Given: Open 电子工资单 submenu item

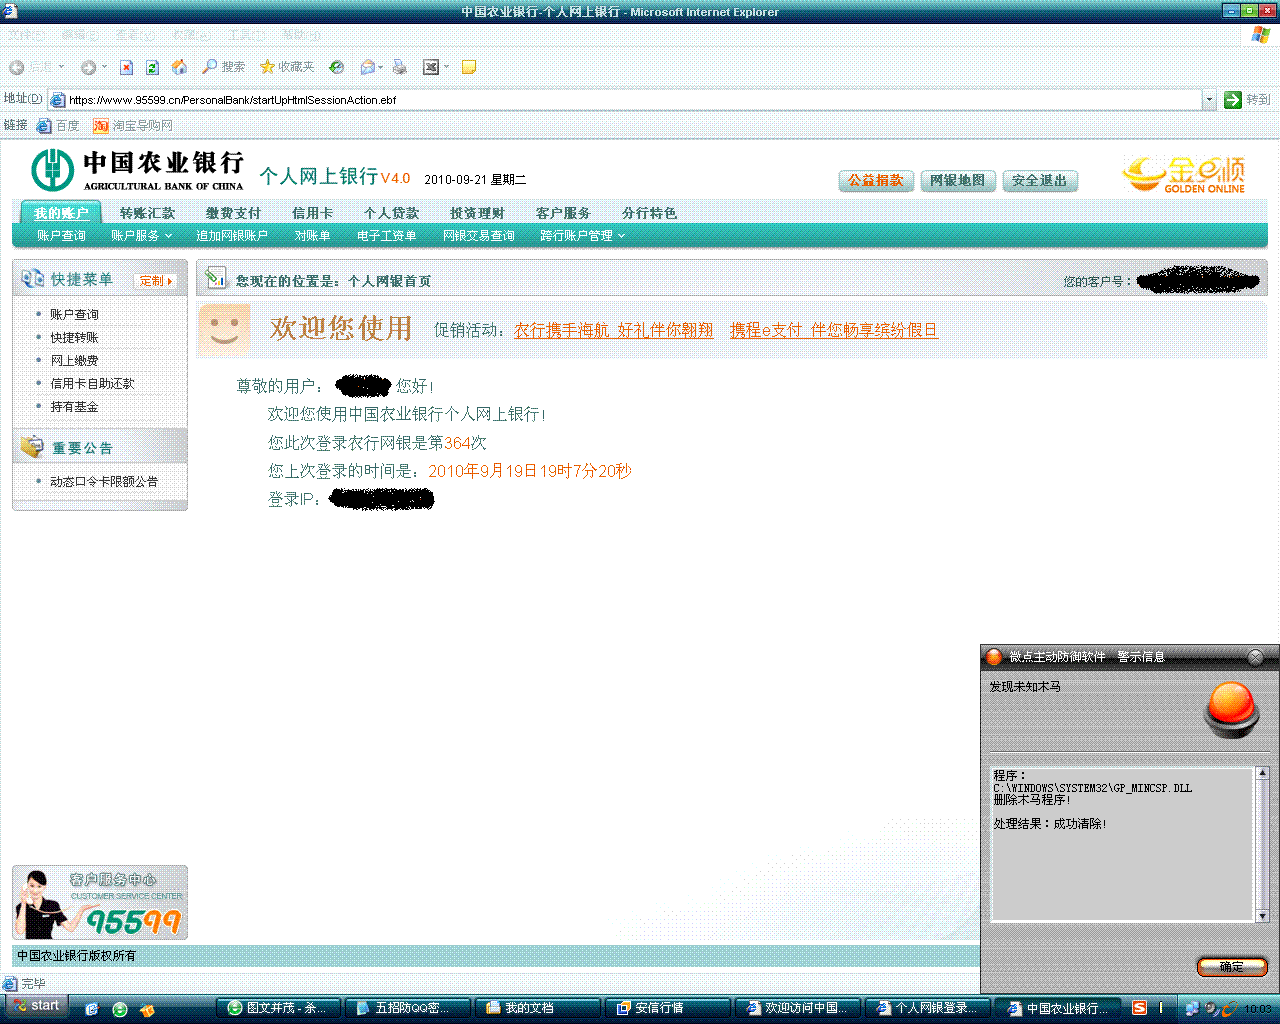Looking at the screenshot, I should [x=386, y=236].
